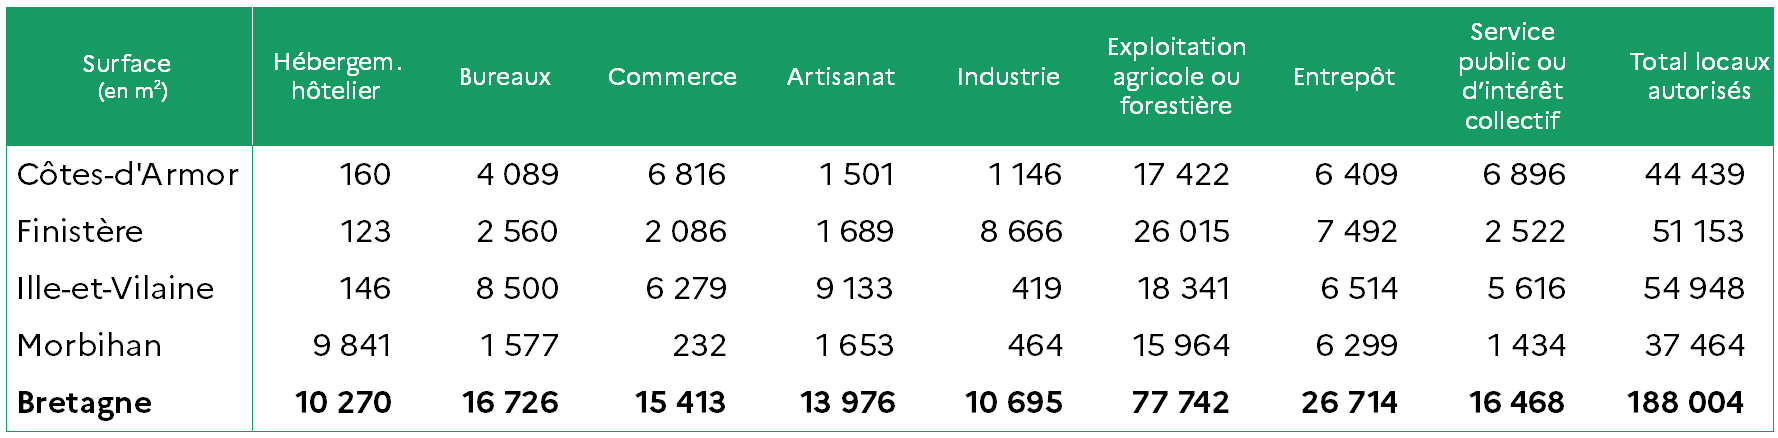Click the Ille-et-Vilaine row label
This screenshot has height=438, width=1778.
pos(116,289)
